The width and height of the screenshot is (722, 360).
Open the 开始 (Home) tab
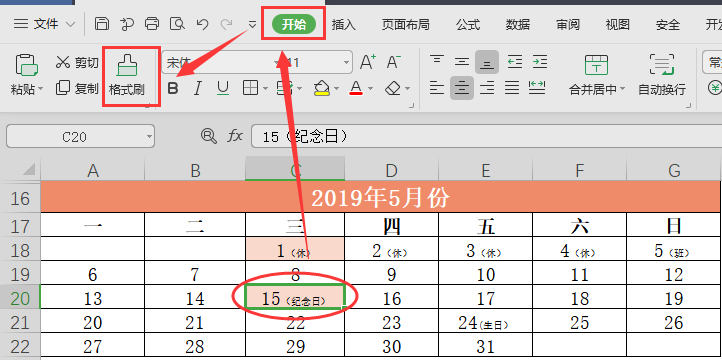tap(294, 24)
